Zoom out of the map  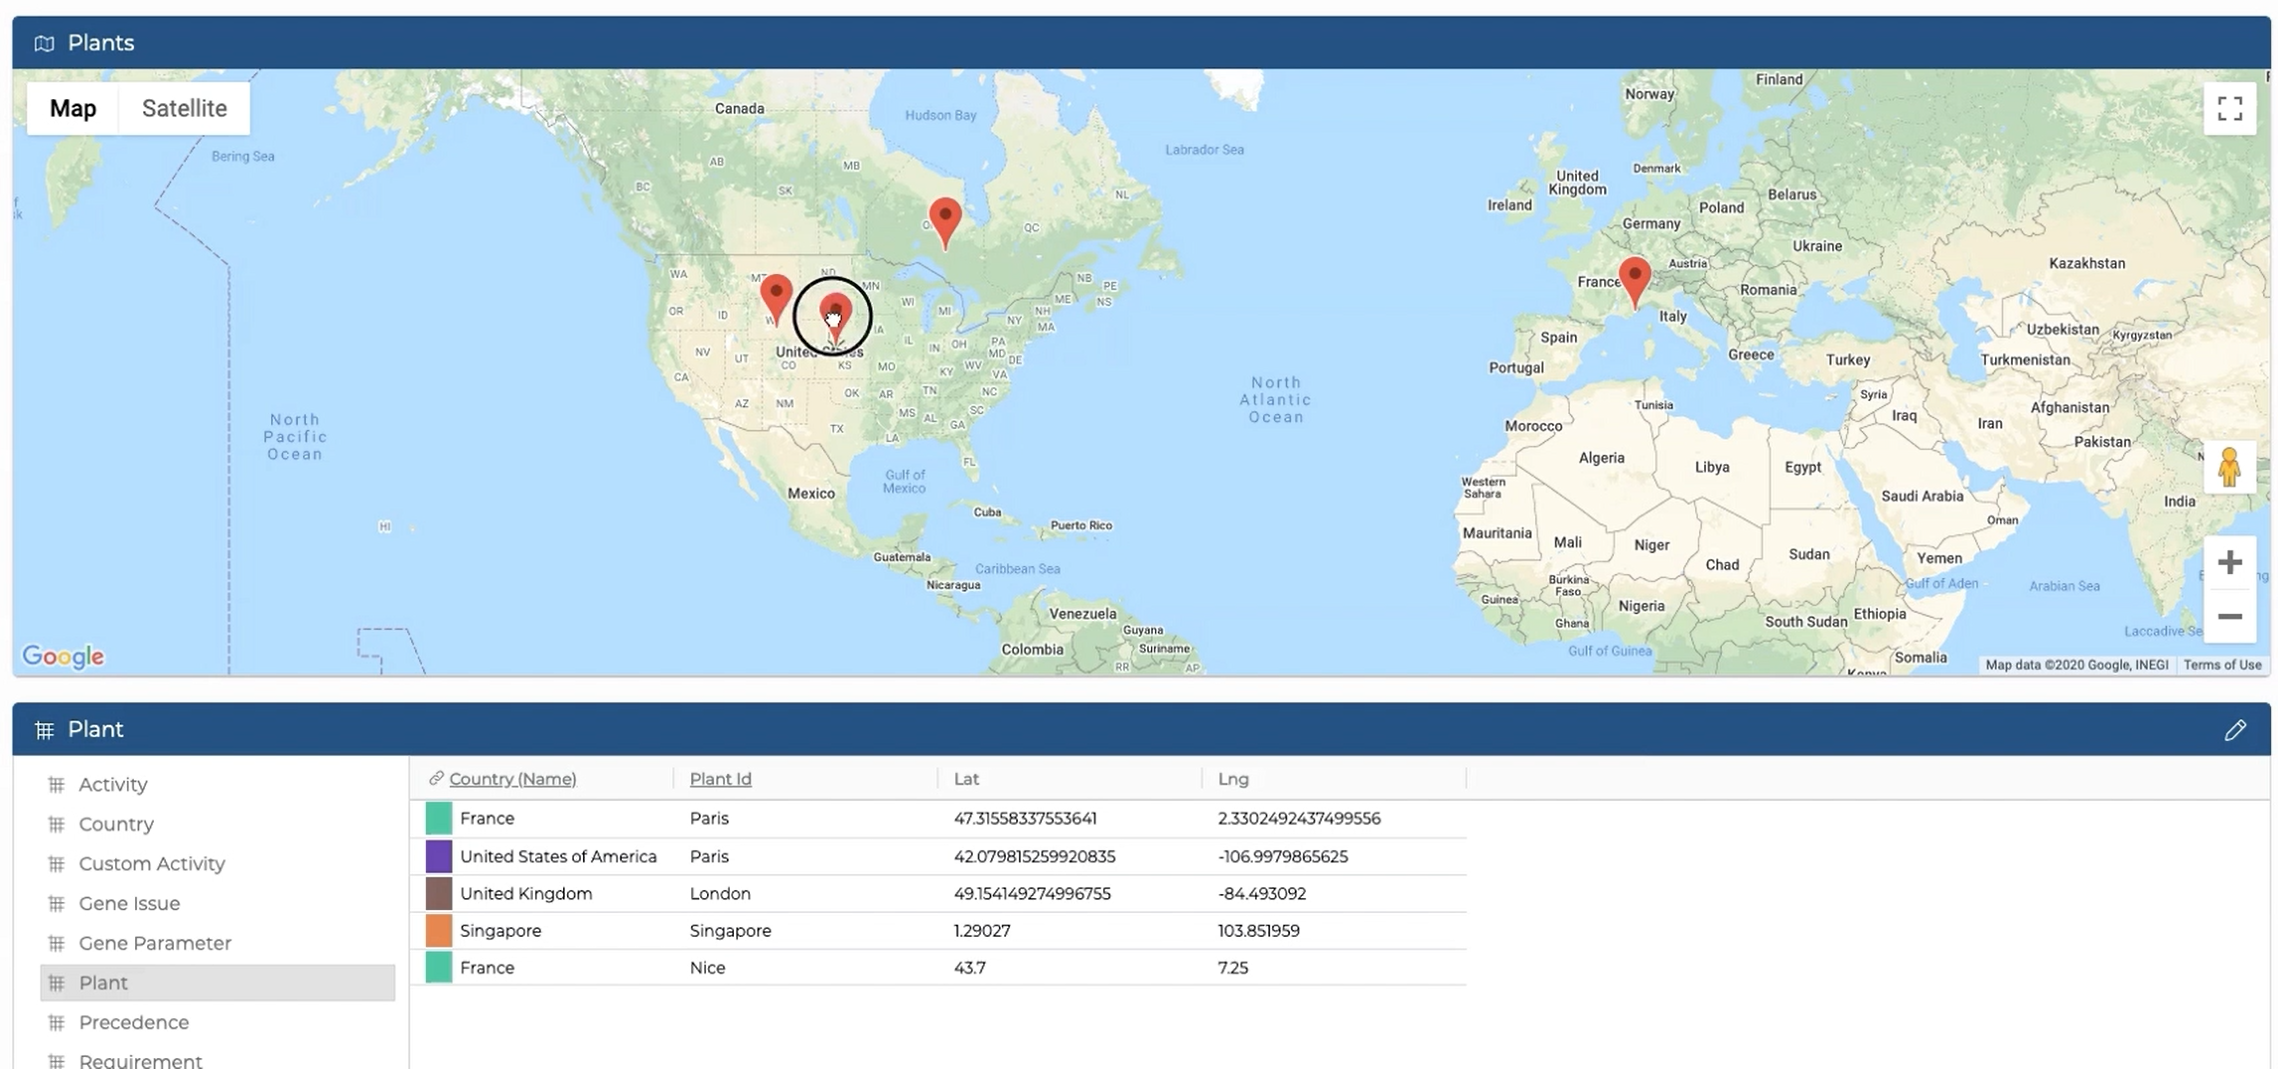pyautogui.click(x=2229, y=616)
